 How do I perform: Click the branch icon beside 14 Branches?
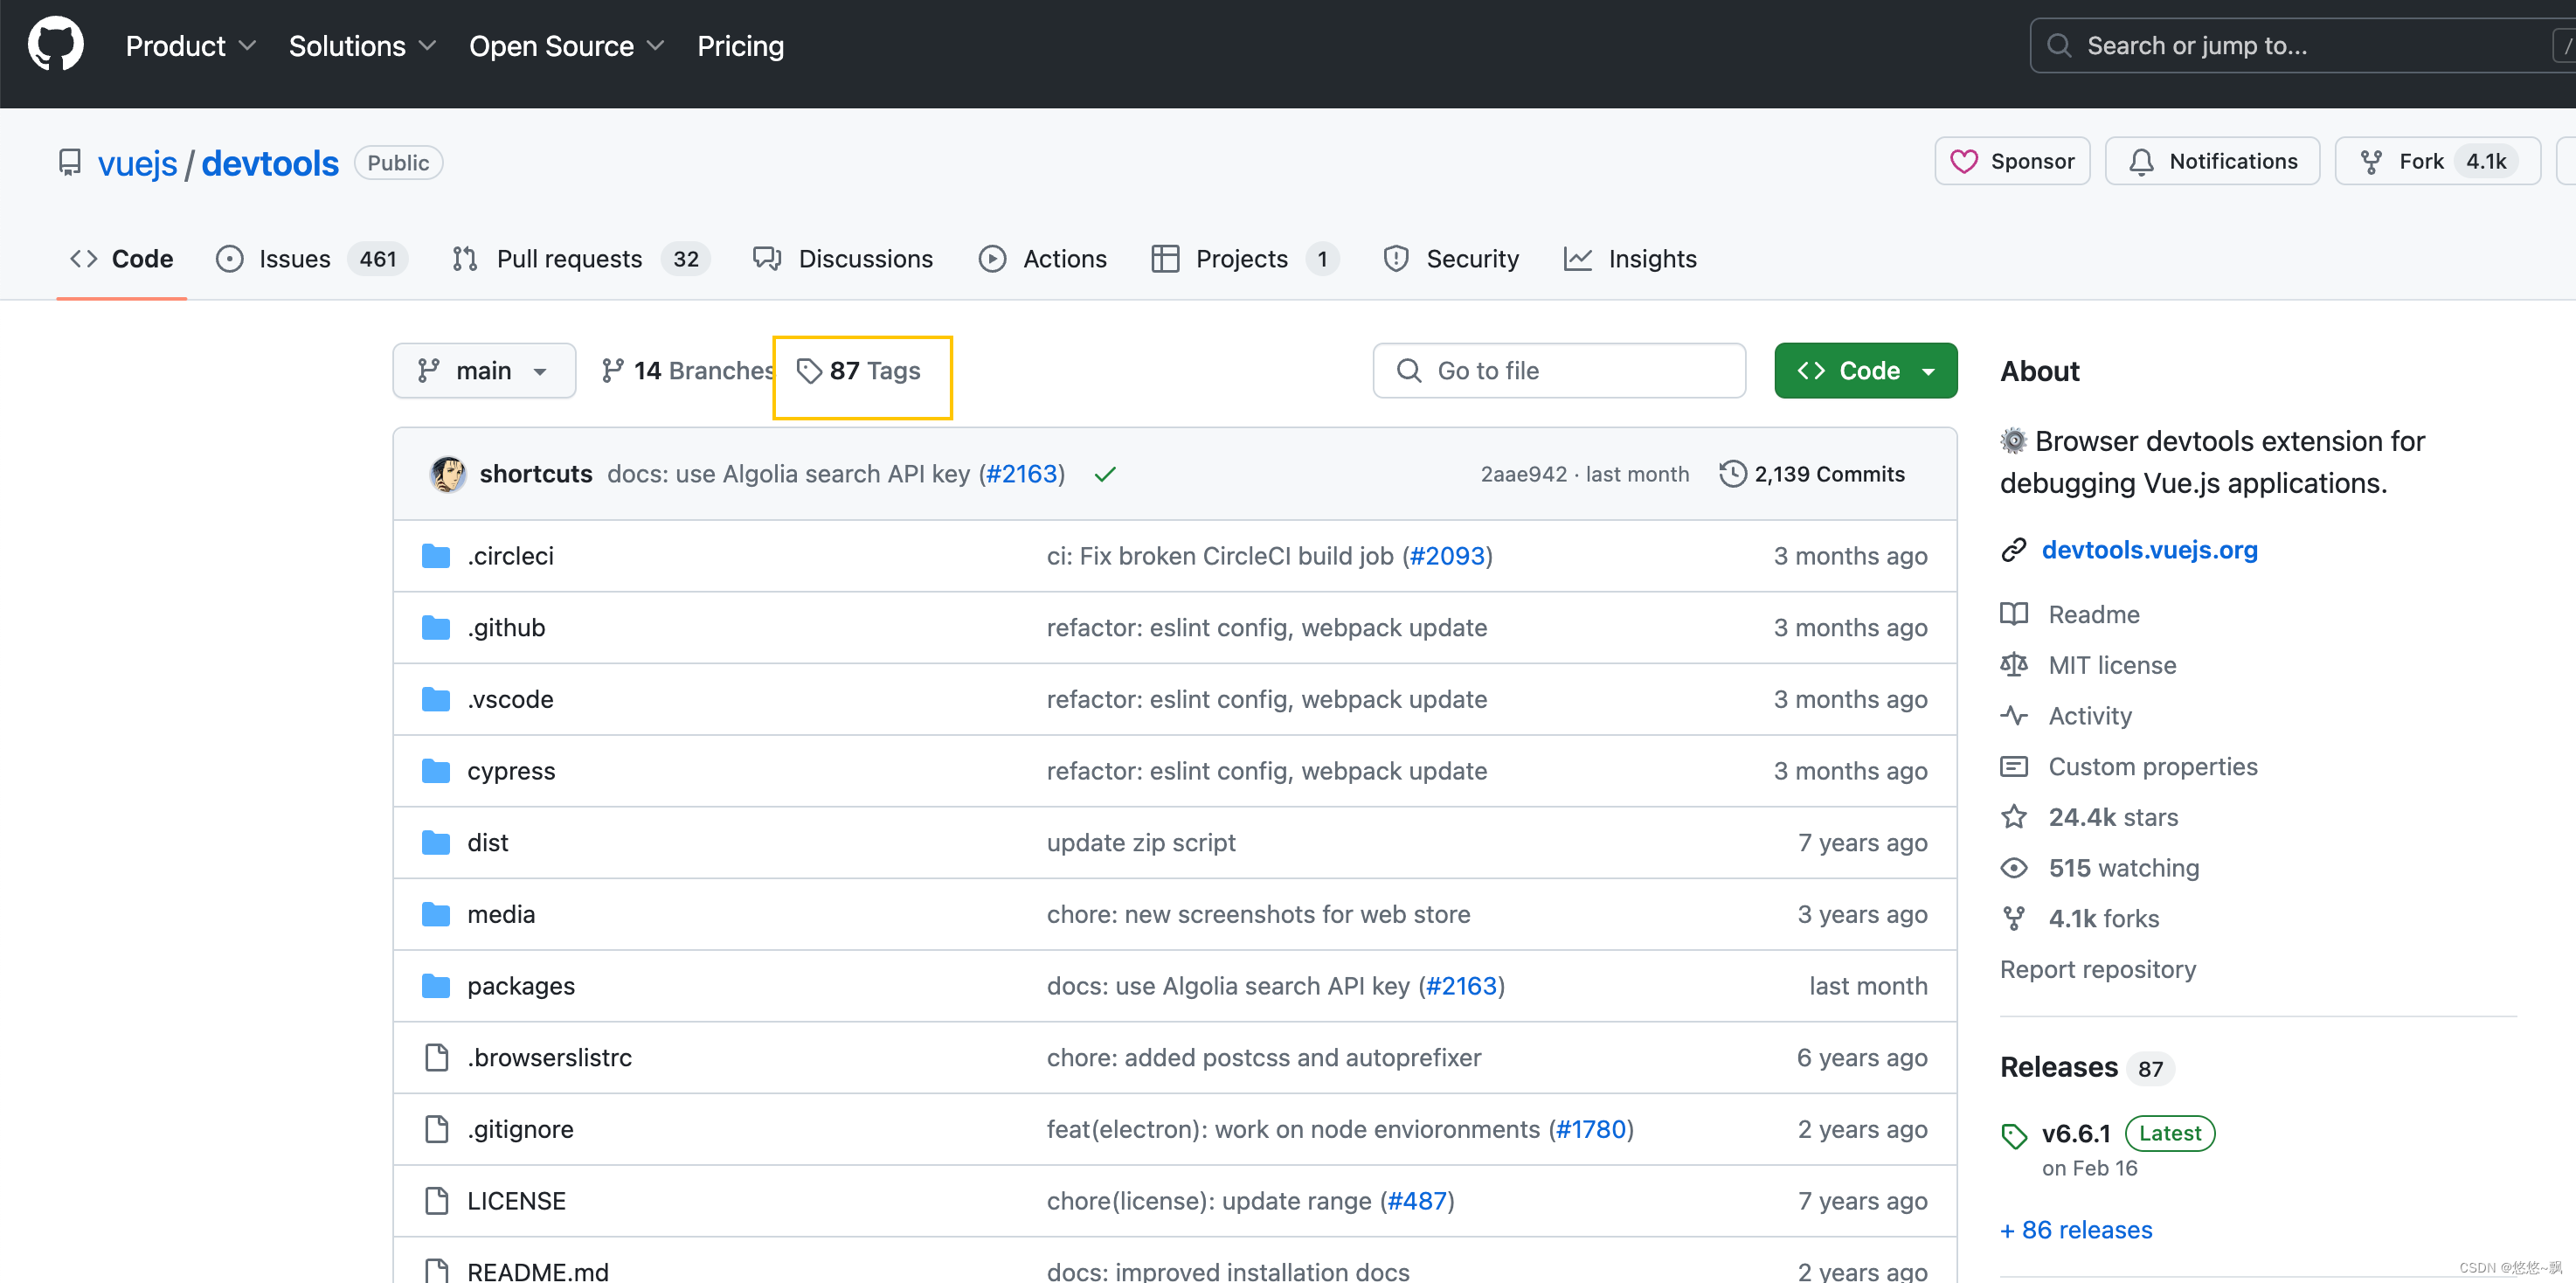pos(613,370)
